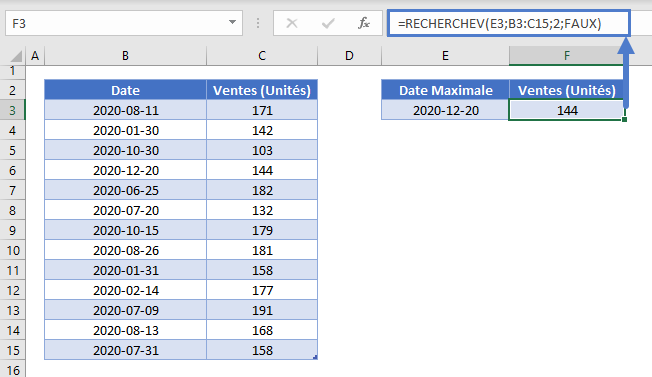Select column F header
Screen dimensions: 652x377
coord(566,56)
